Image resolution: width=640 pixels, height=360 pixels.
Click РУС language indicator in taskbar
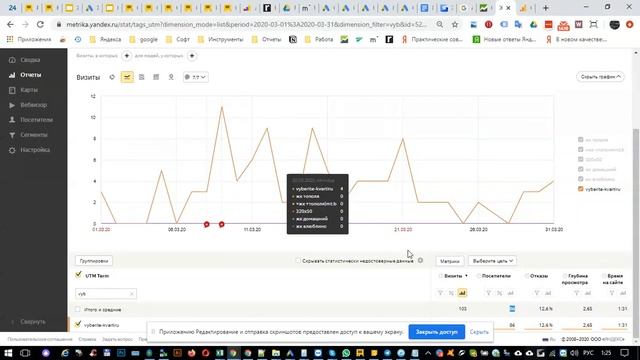[588, 353]
